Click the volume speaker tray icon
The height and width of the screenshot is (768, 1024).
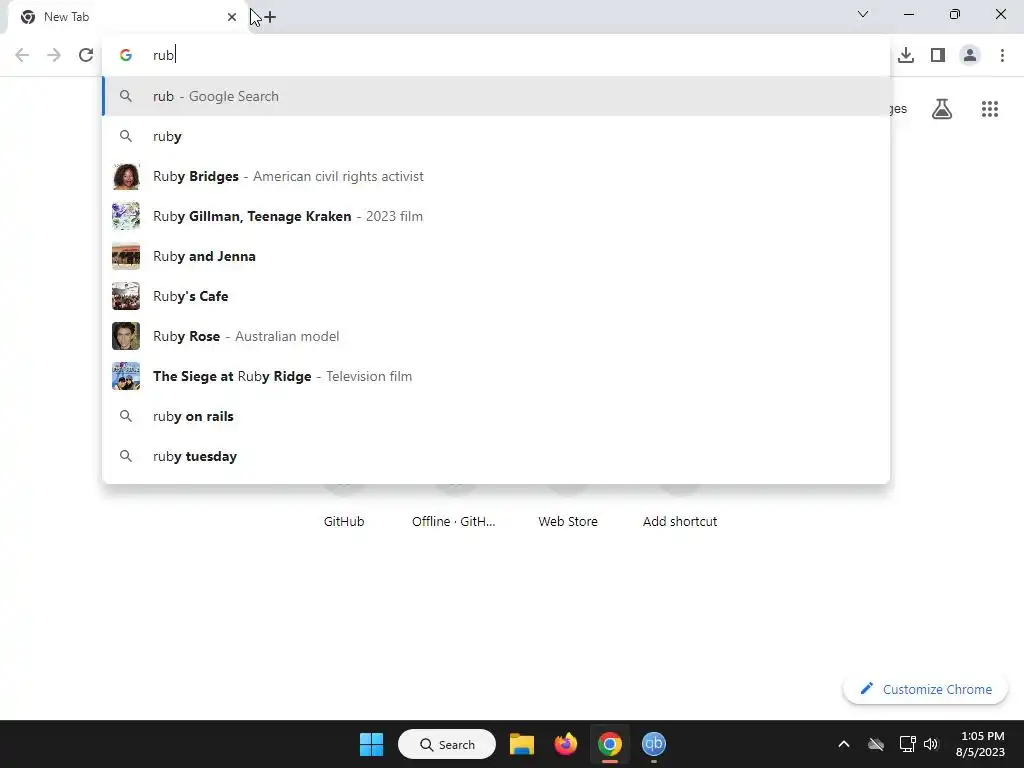(x=931, y=744)
